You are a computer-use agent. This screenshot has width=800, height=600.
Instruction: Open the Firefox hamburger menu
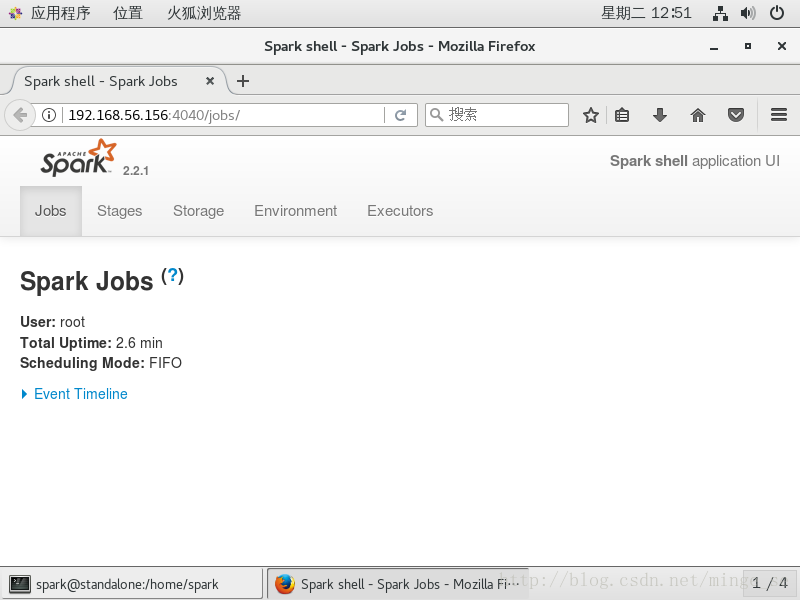pos(779,115)
